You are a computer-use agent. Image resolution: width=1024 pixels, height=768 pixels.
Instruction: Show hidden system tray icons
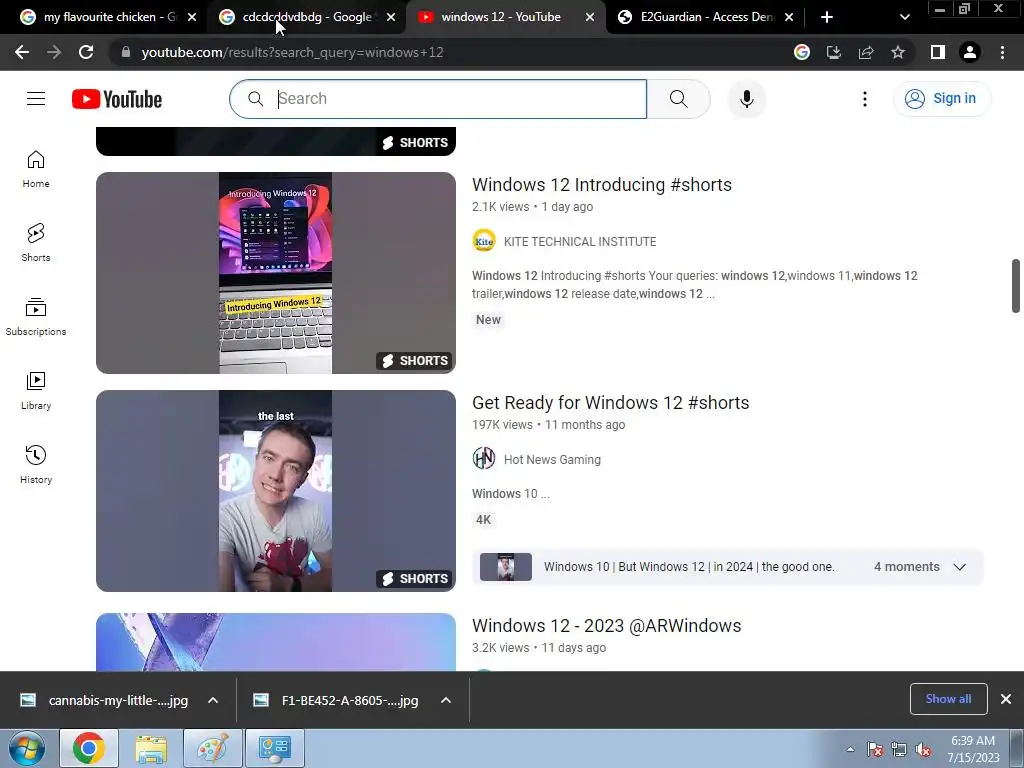point(850,749)
